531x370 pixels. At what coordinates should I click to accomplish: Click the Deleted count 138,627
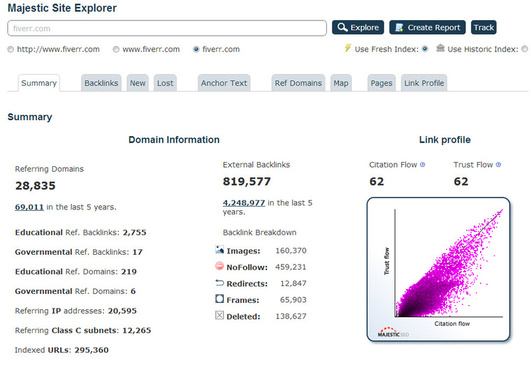291,316
